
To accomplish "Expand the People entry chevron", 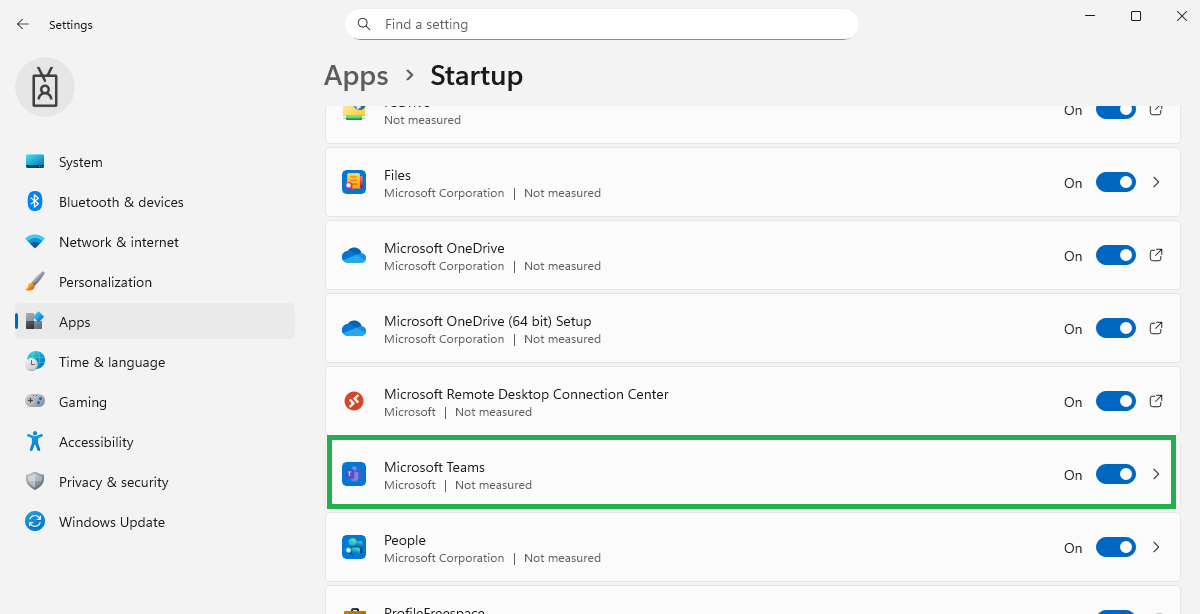I will pyautogui.click(x=1156, y=548).
